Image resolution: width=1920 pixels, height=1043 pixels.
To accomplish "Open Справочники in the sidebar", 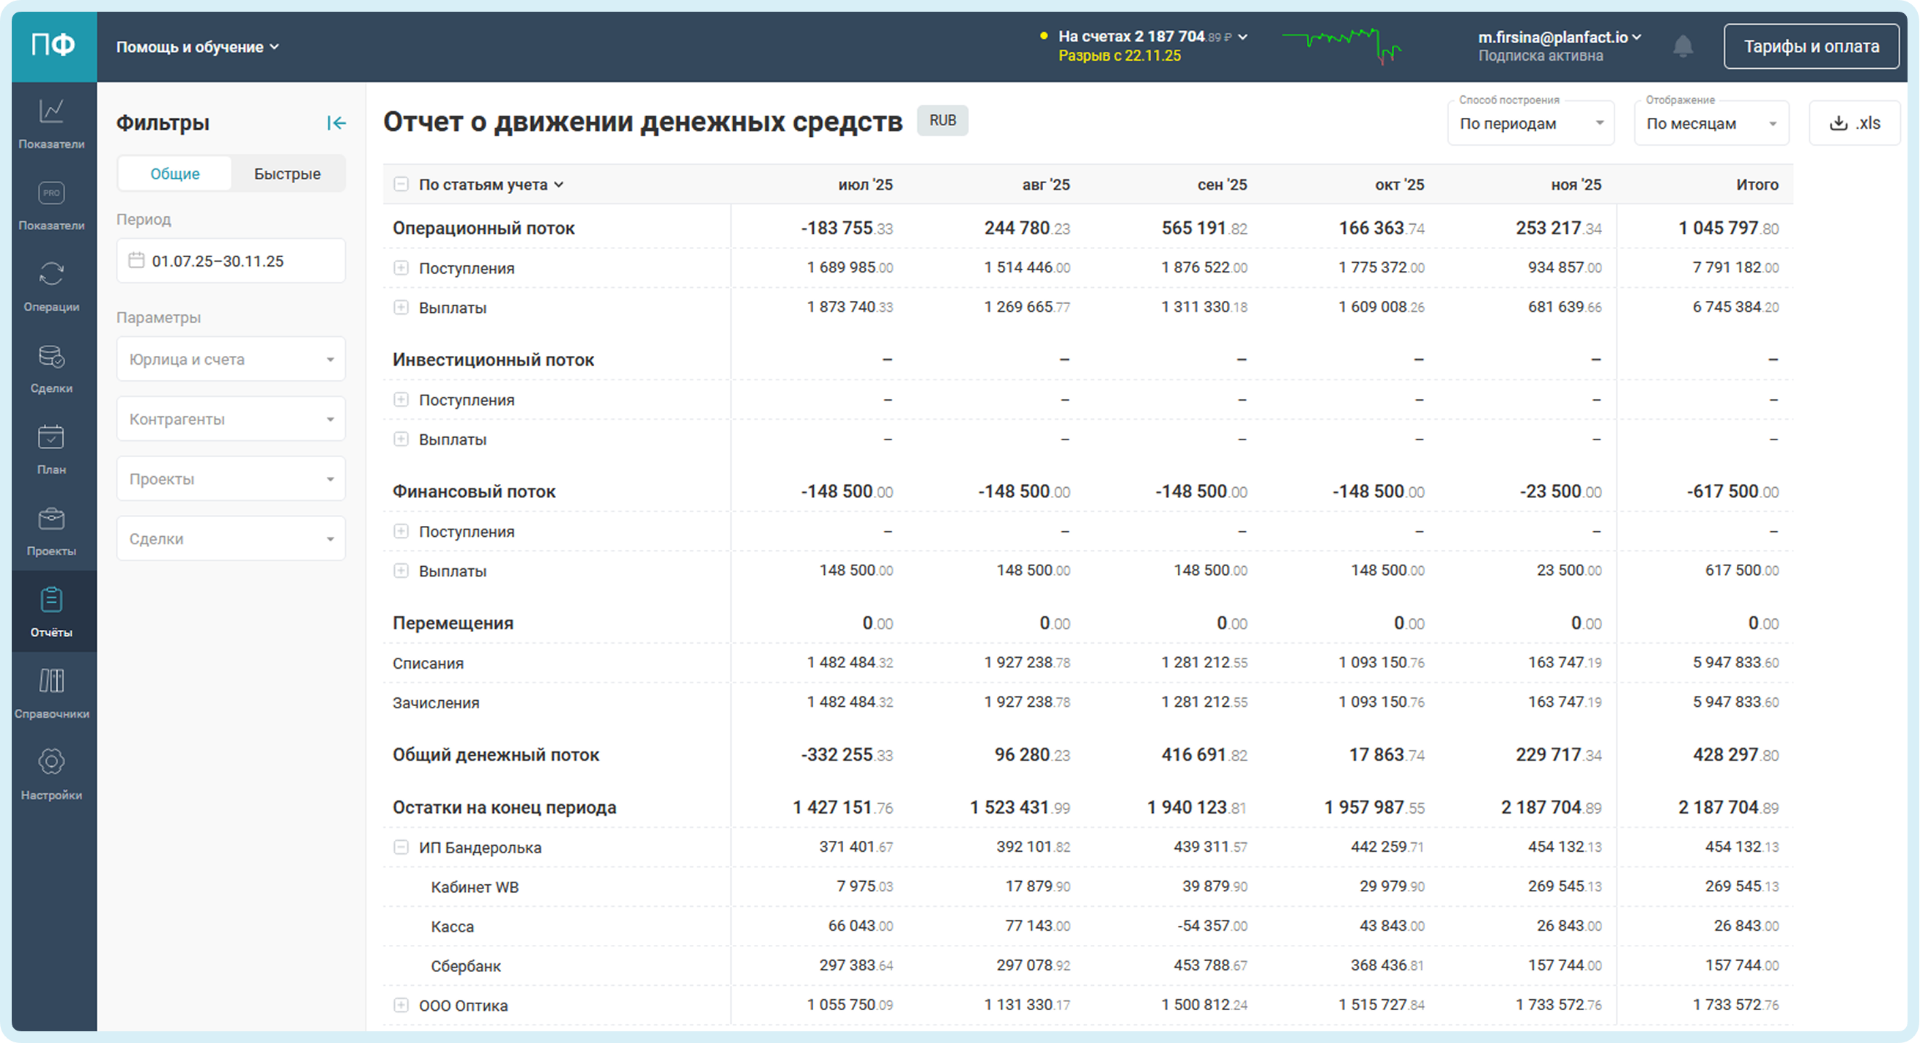I will point(52,692).
